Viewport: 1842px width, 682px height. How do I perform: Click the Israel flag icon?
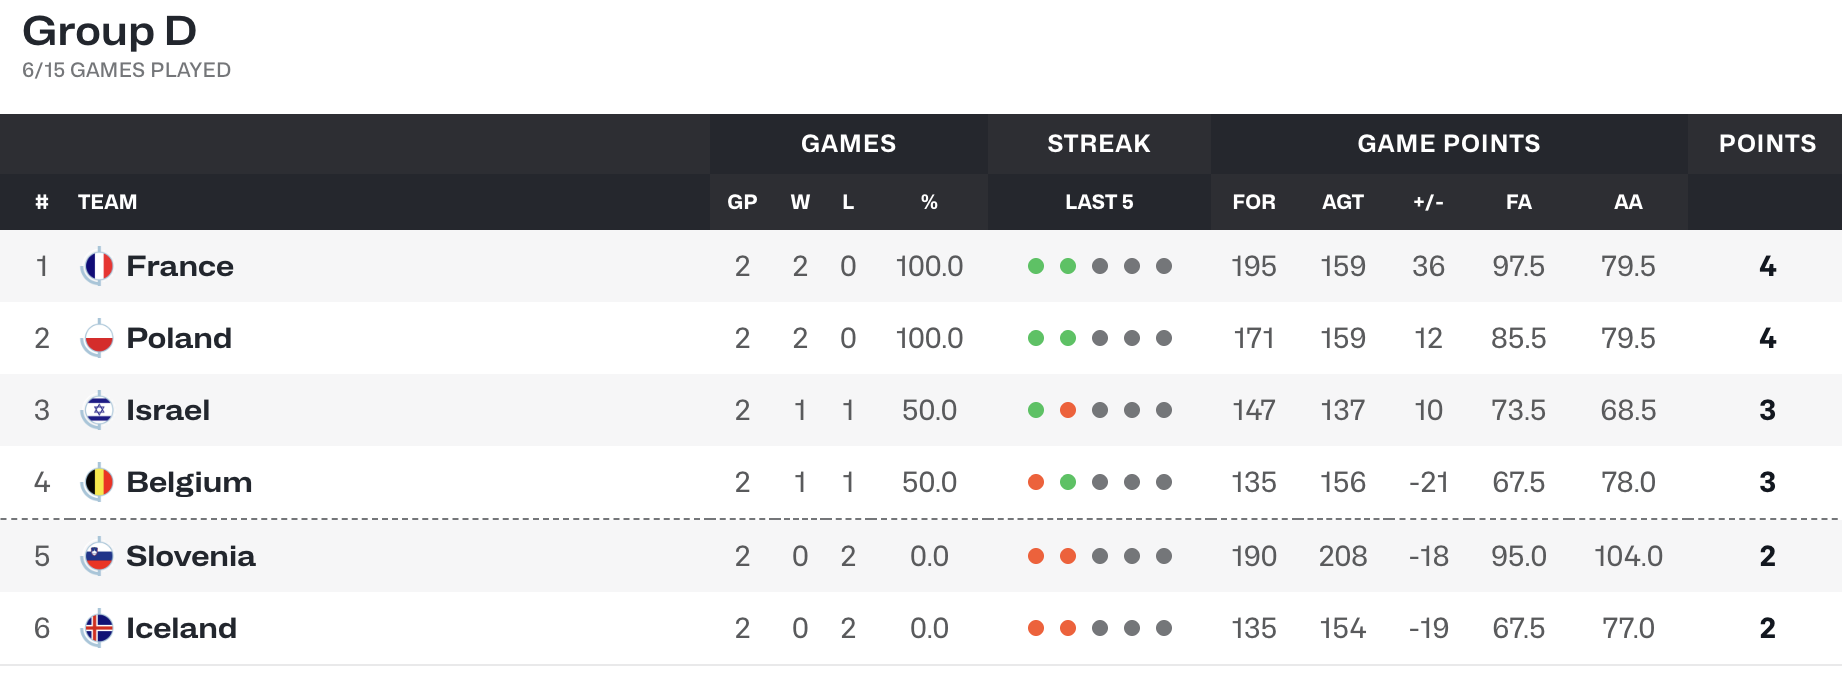pos(97,410)
